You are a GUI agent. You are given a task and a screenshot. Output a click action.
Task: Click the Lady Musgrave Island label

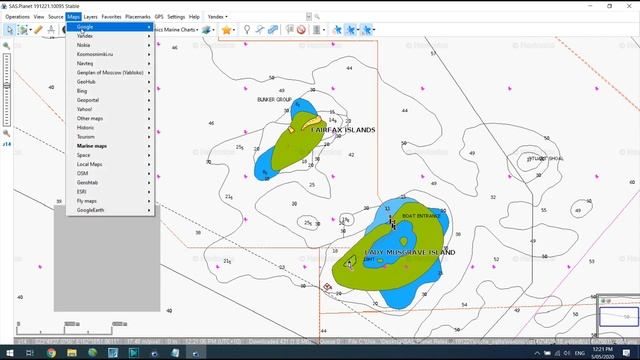(409, 252)
